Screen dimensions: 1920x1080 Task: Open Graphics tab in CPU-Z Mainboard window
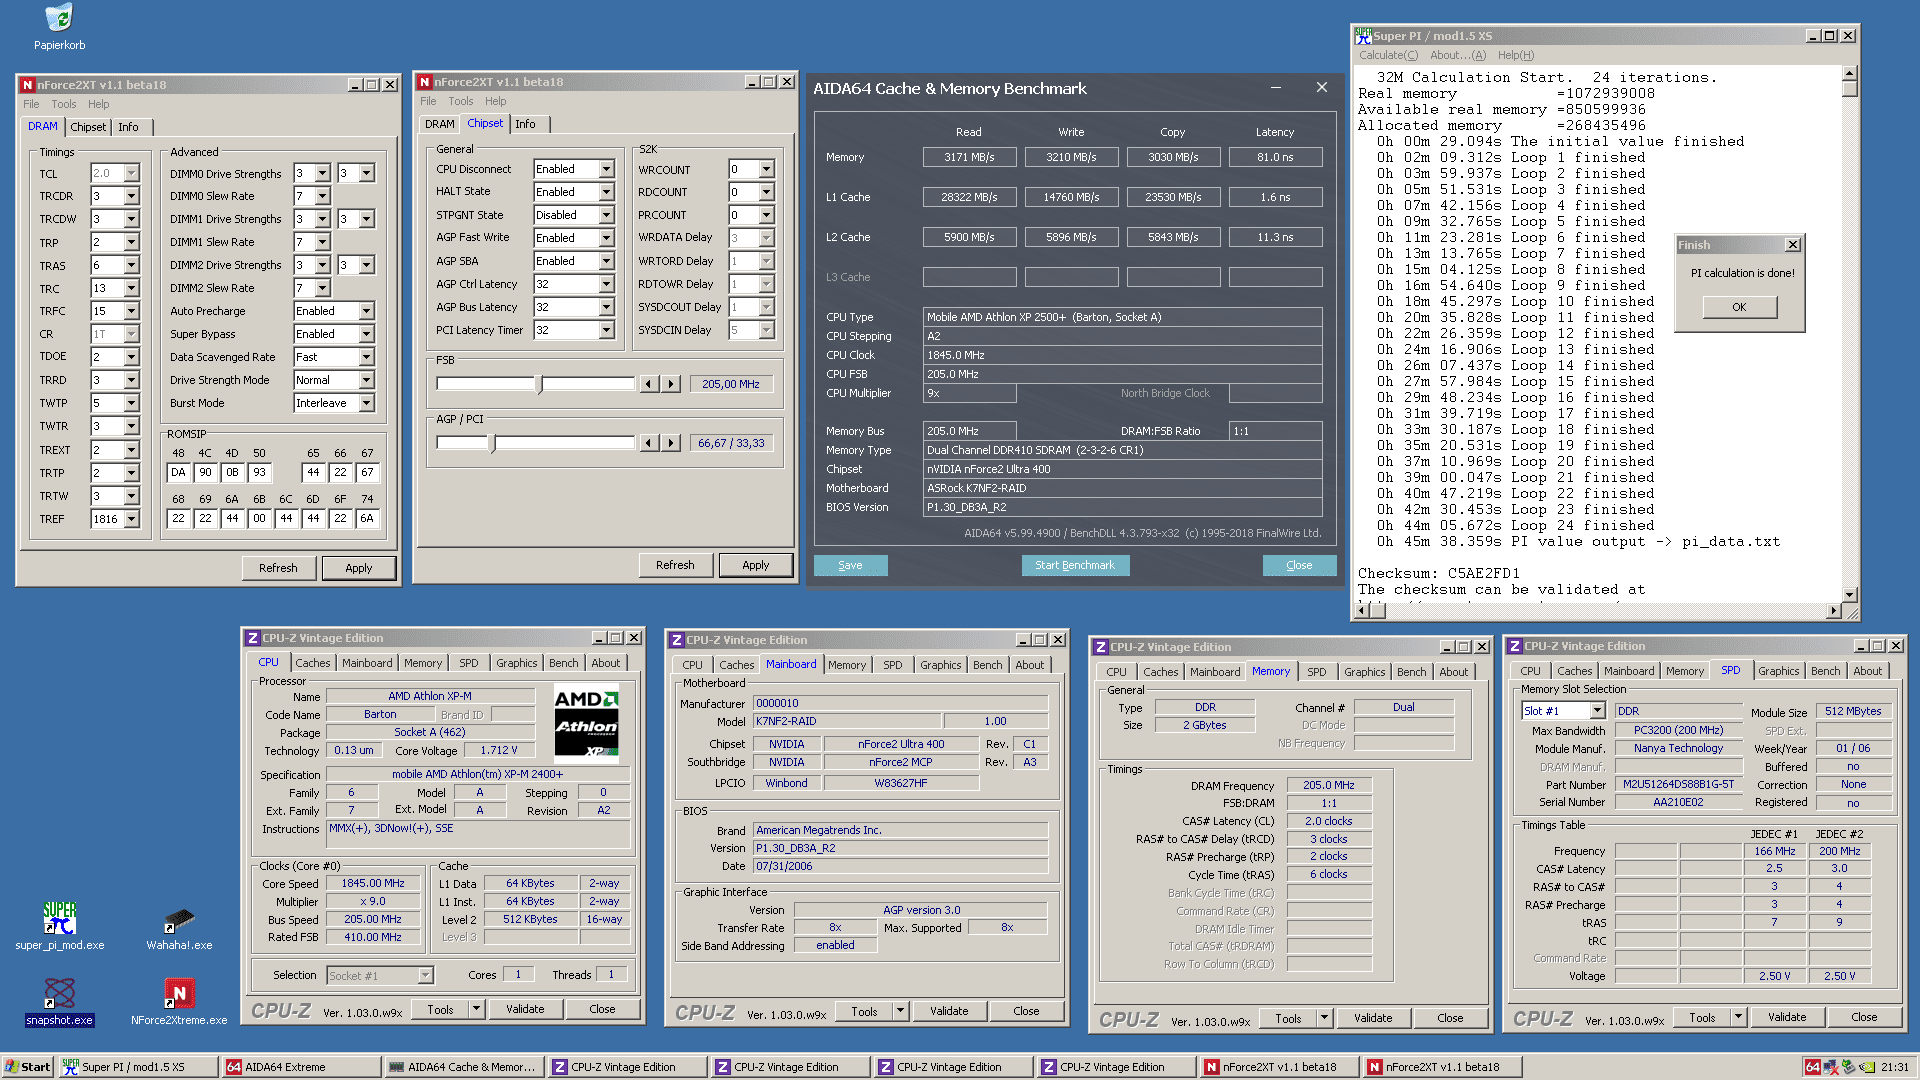tap(940, 665)
